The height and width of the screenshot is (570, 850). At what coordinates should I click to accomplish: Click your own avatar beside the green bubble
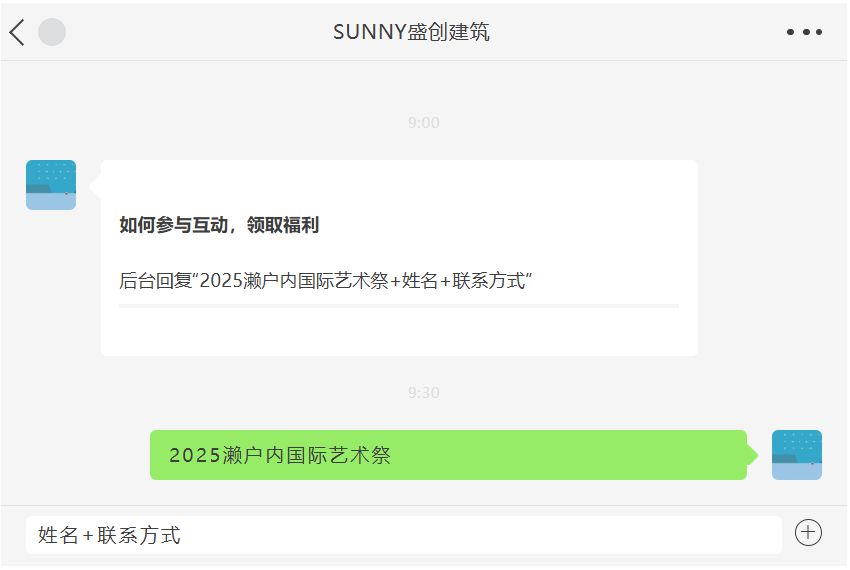[x=797, y=455]
